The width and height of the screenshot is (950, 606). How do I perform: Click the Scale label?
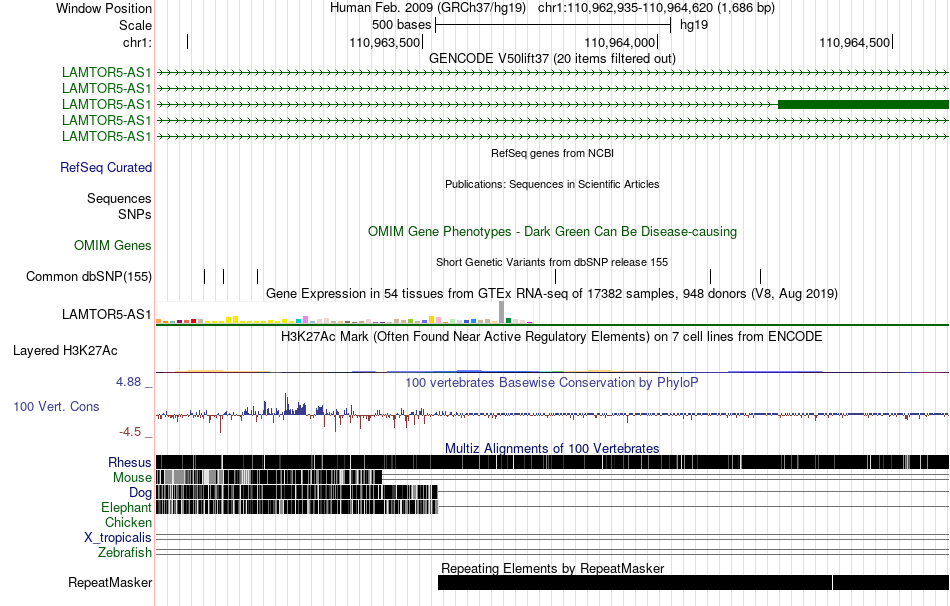pos(135,25)
